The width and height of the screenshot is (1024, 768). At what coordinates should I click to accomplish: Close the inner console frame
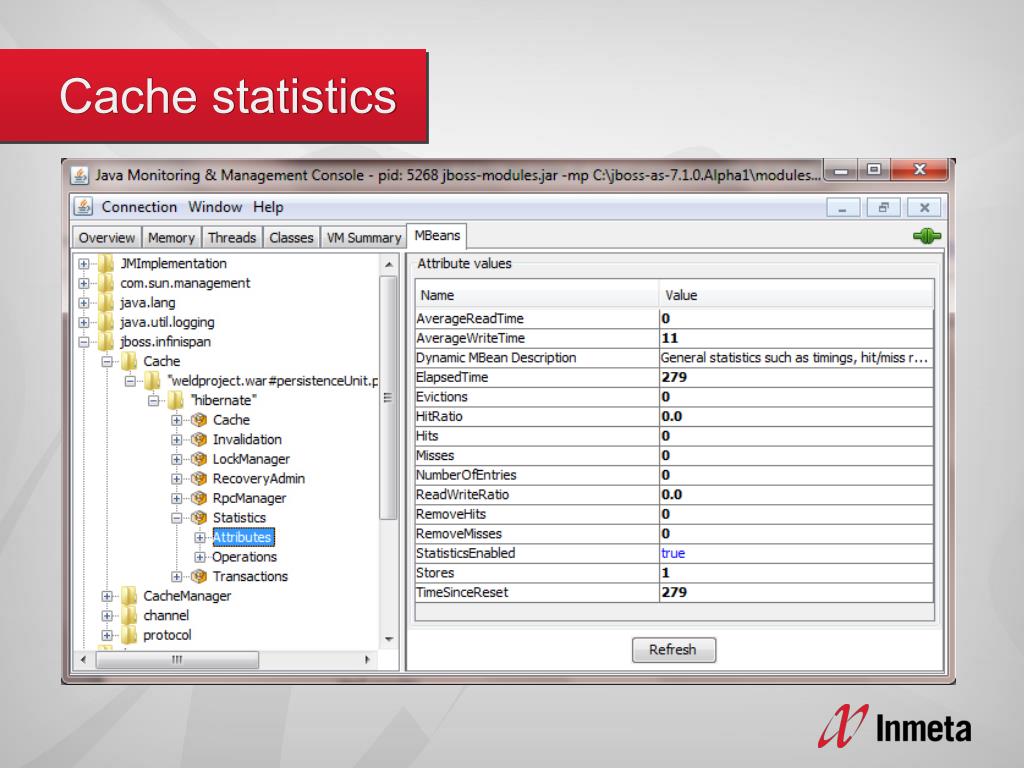[924, 208]
